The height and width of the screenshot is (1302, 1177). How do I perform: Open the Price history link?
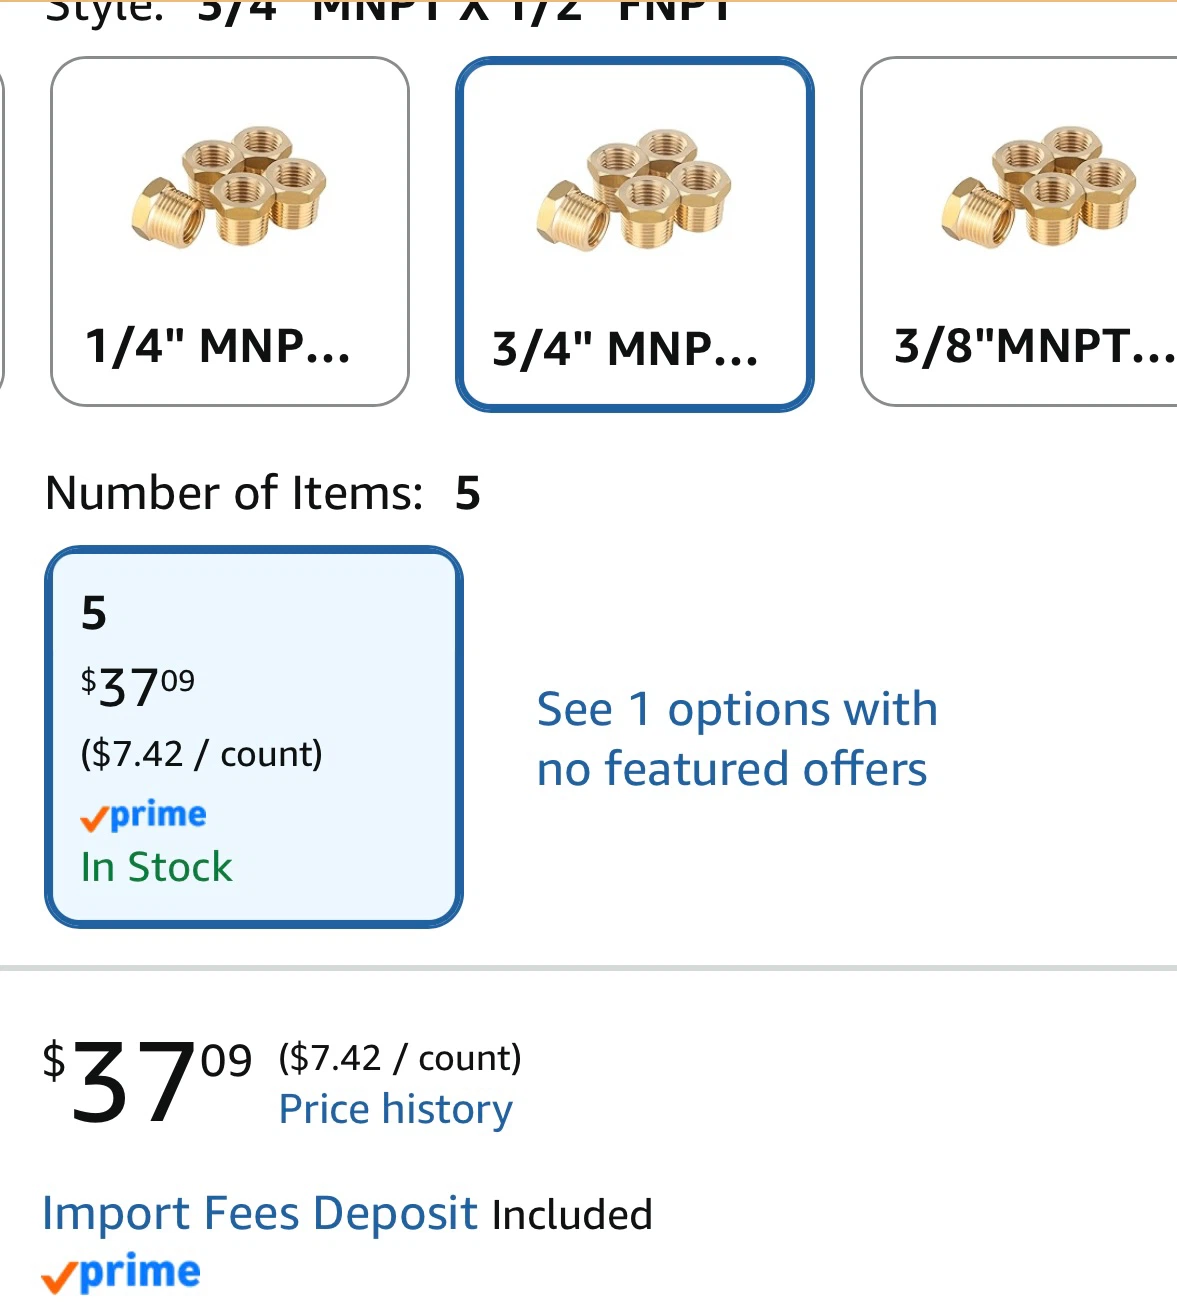click(x=395, y=1108)
